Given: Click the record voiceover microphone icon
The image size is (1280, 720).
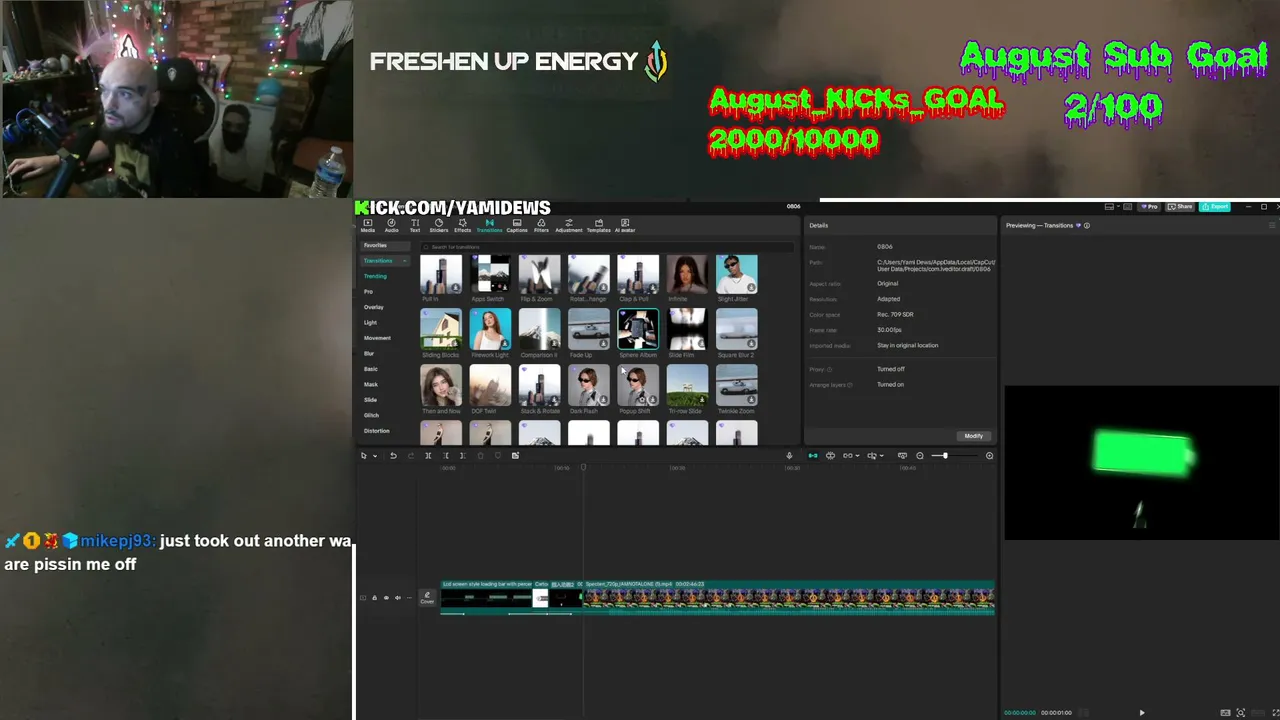Looking at the screenshot, I should point(789,456).
